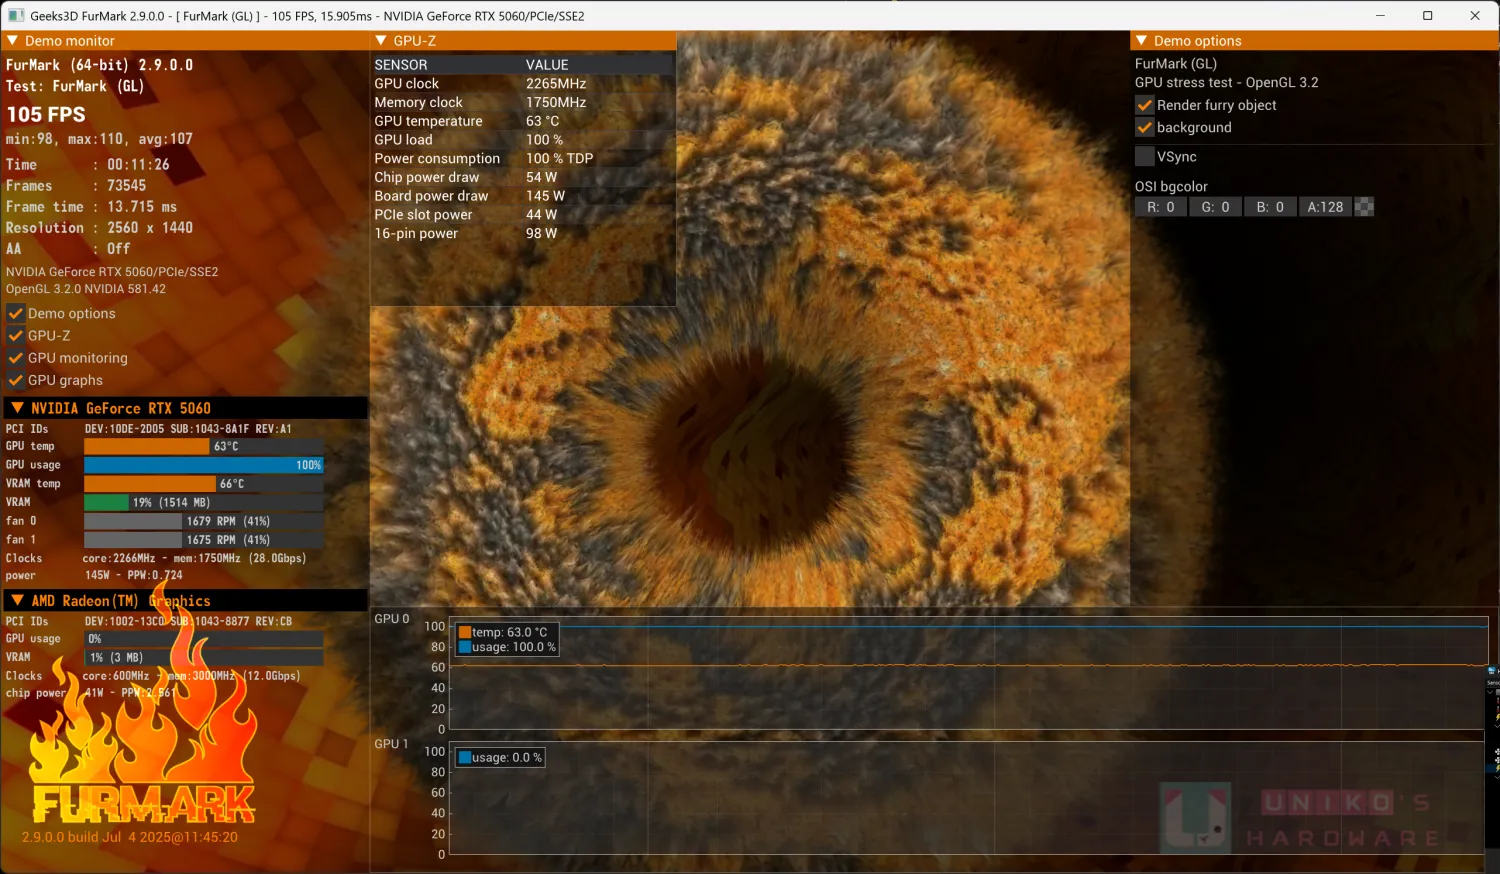Click the blue usage legend icon for GPU 1
This screenshot has width=1500, height=874.
(465, 758)
